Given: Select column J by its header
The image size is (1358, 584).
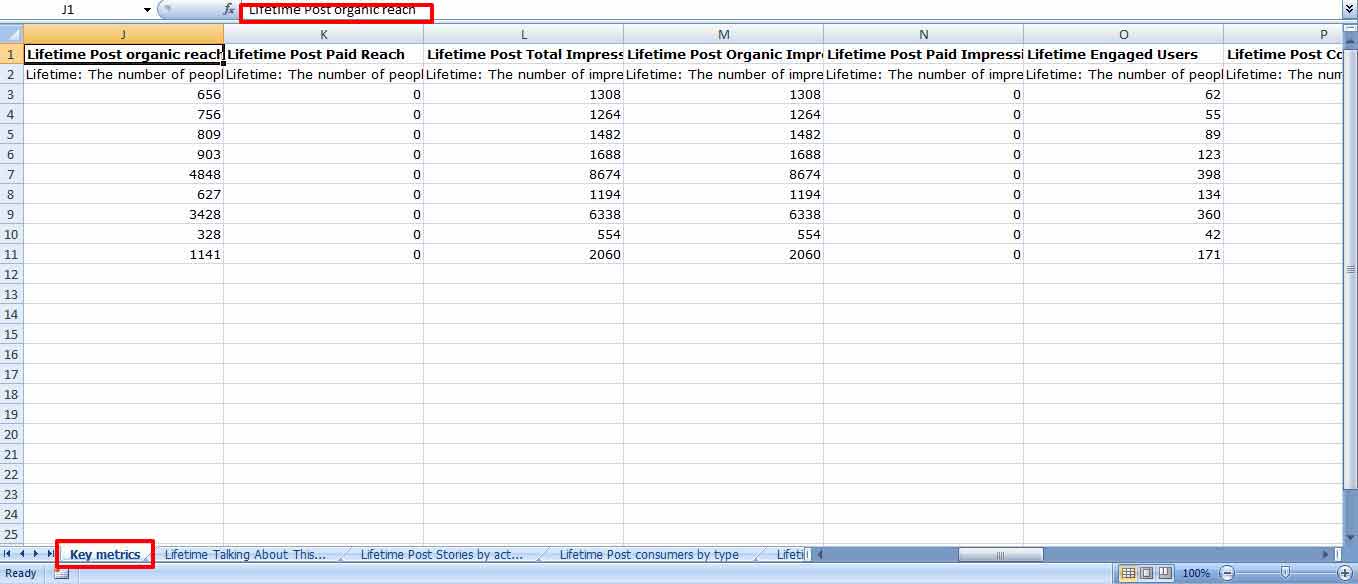Looking at the screenshot, I should [x=123, y=33].
